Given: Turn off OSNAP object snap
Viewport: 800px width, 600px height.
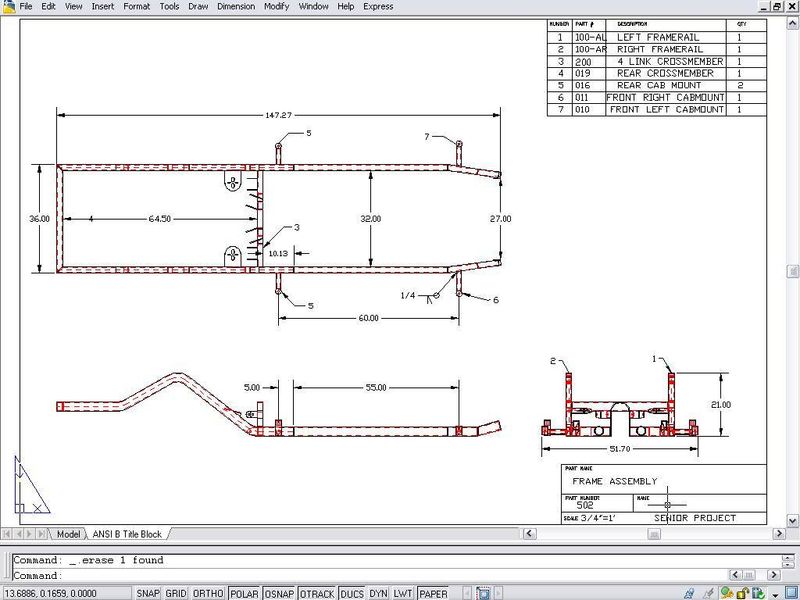Looking at the screenshot, I should click(279, 593).
